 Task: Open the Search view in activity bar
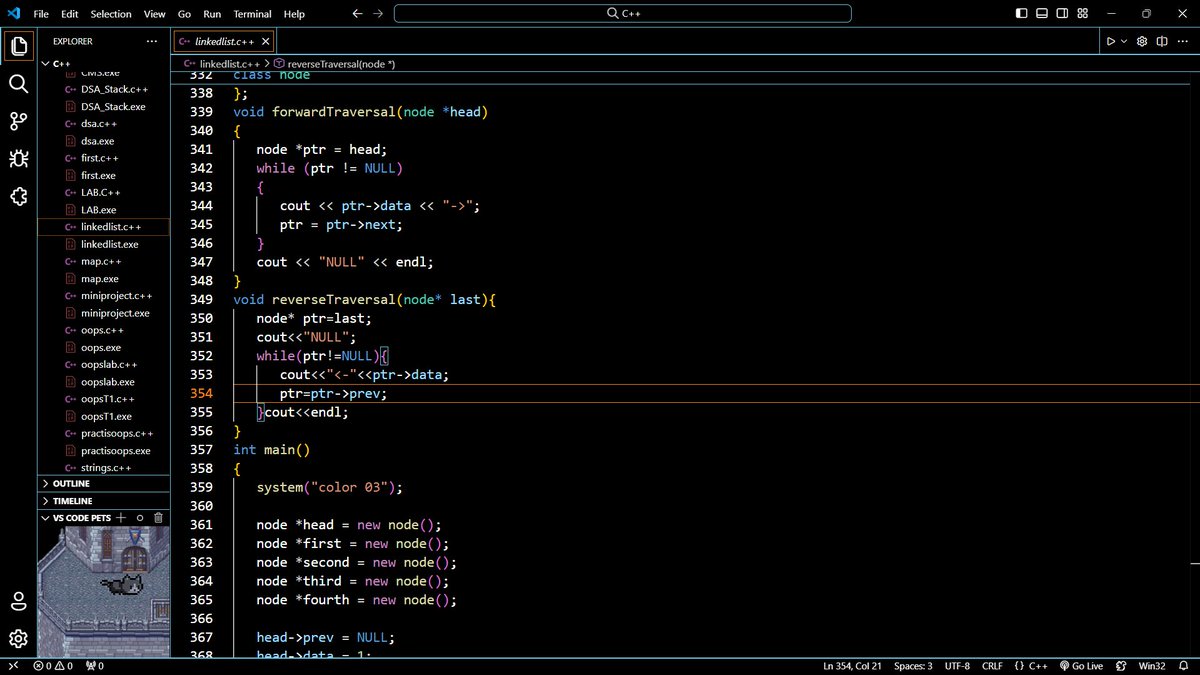(x=18, y=83)
